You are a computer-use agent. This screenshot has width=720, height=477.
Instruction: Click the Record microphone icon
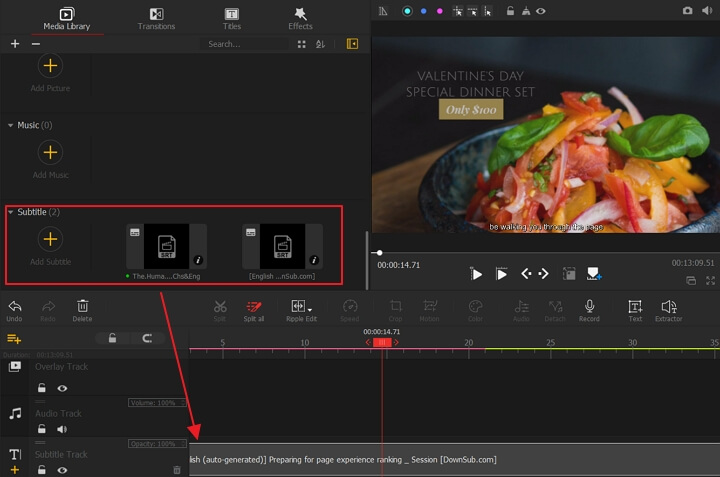589,306
